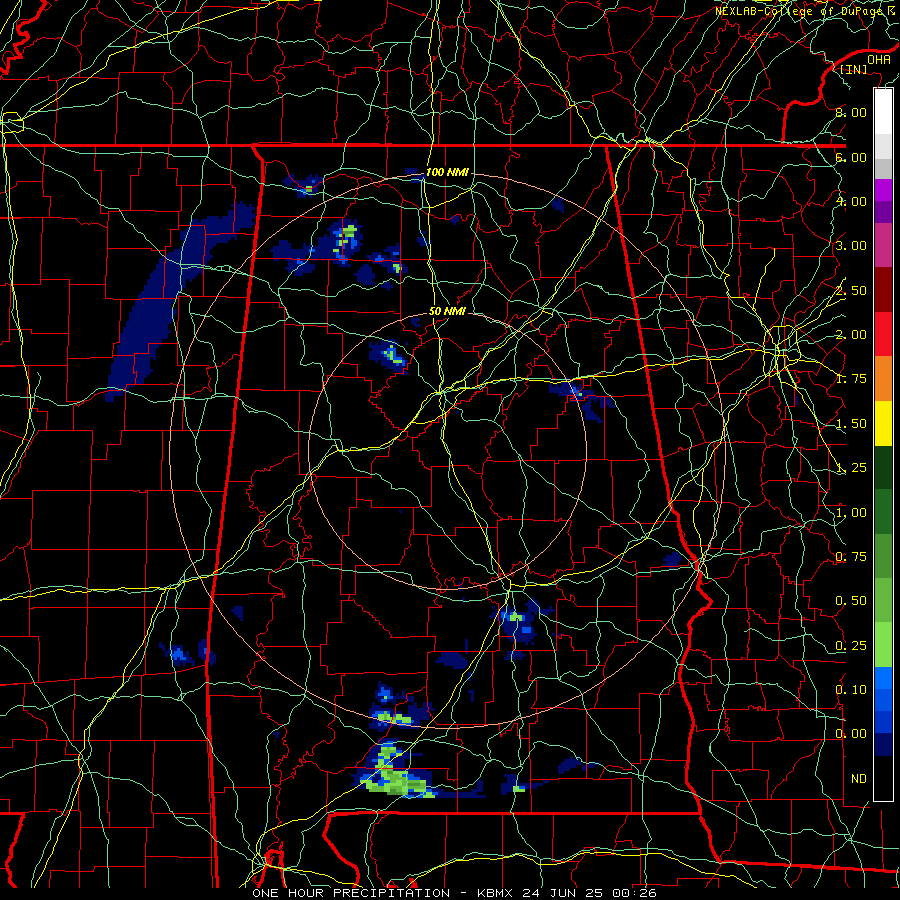Click the 1.75 legend value
Viewport: 900px width, 900px height.
pyautogui.click(x=851, y=379)
